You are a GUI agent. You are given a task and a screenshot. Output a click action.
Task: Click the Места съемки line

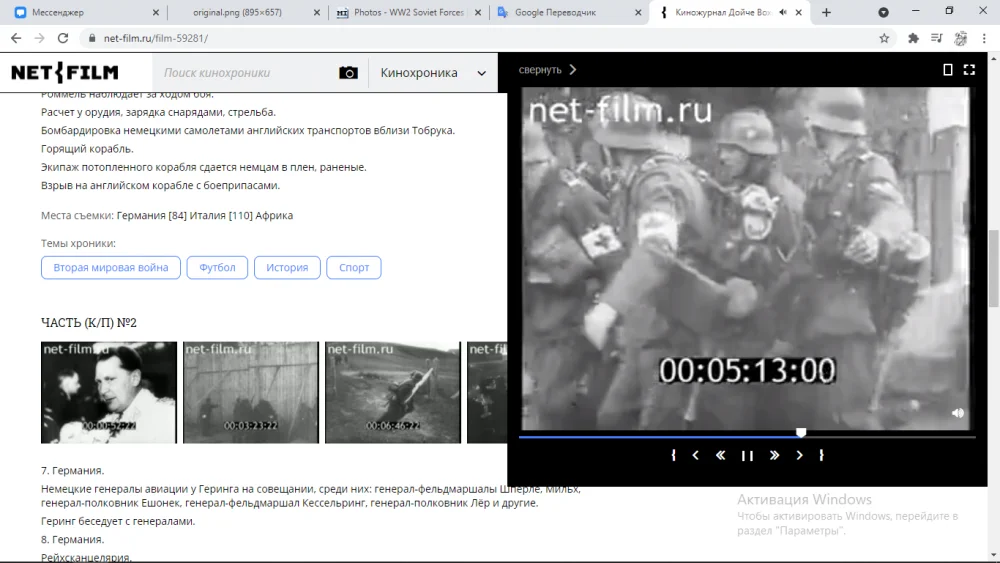[x=167, y=216]
